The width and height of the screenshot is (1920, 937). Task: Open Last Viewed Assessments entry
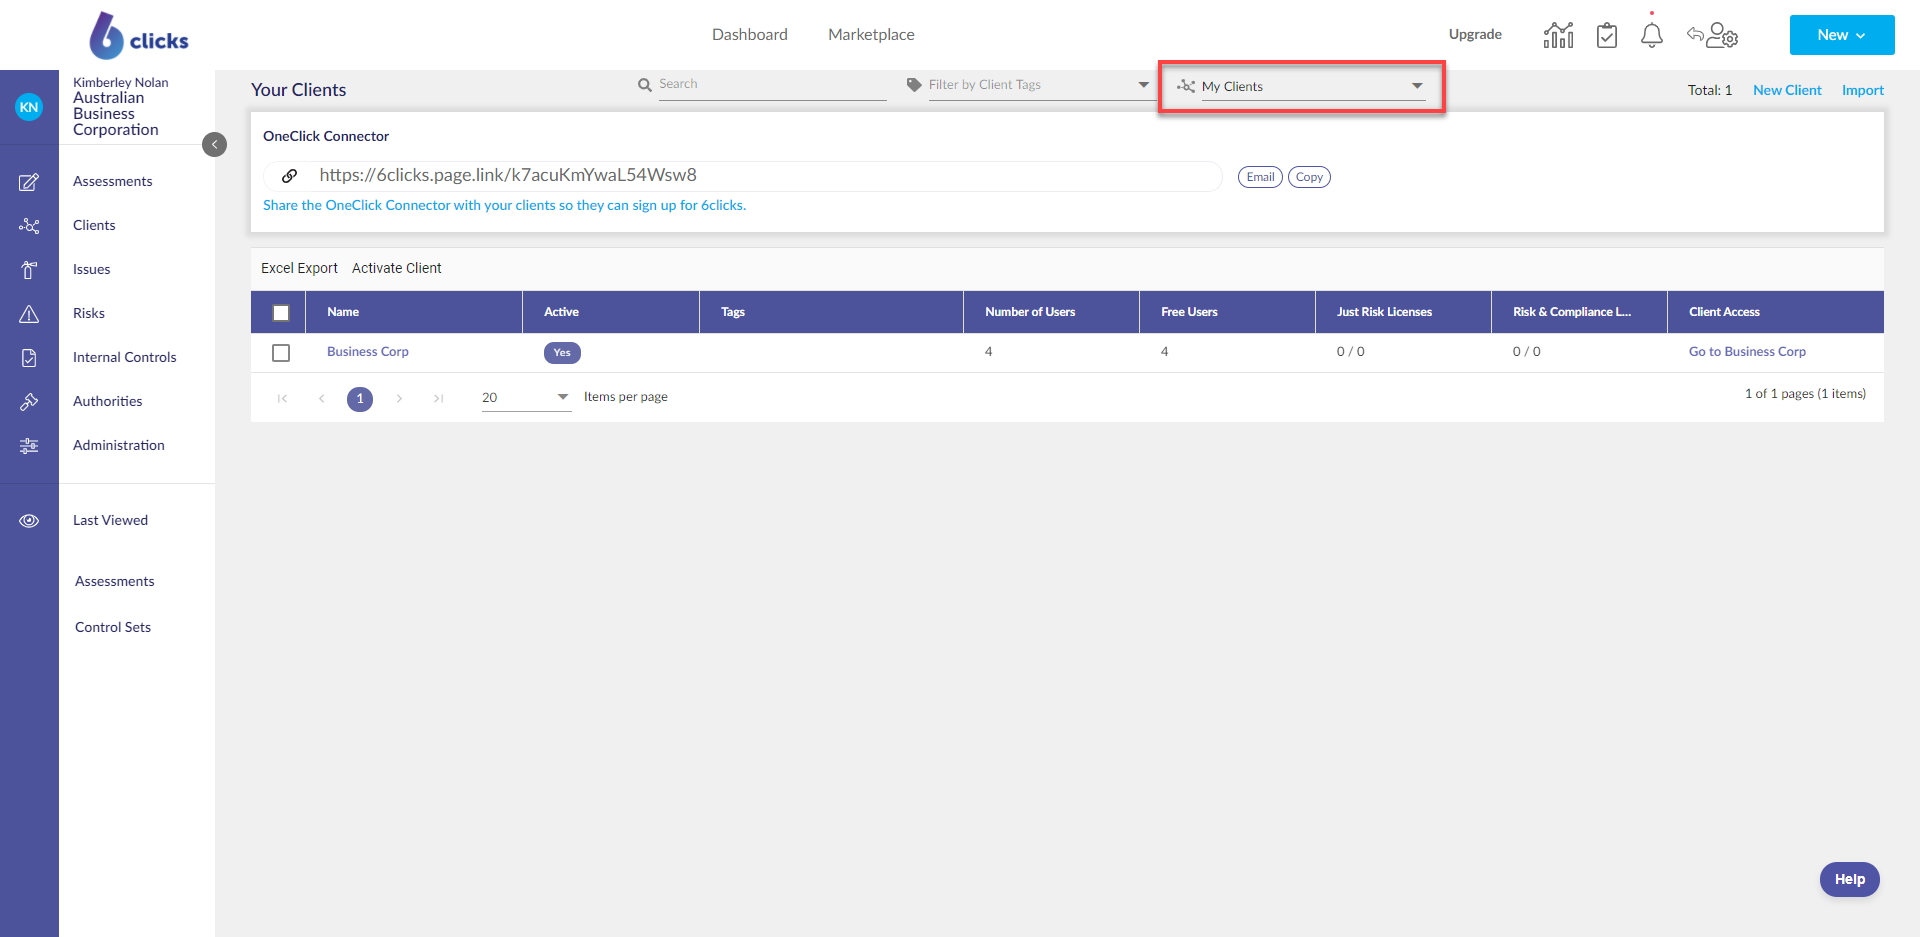pos(115,582)
